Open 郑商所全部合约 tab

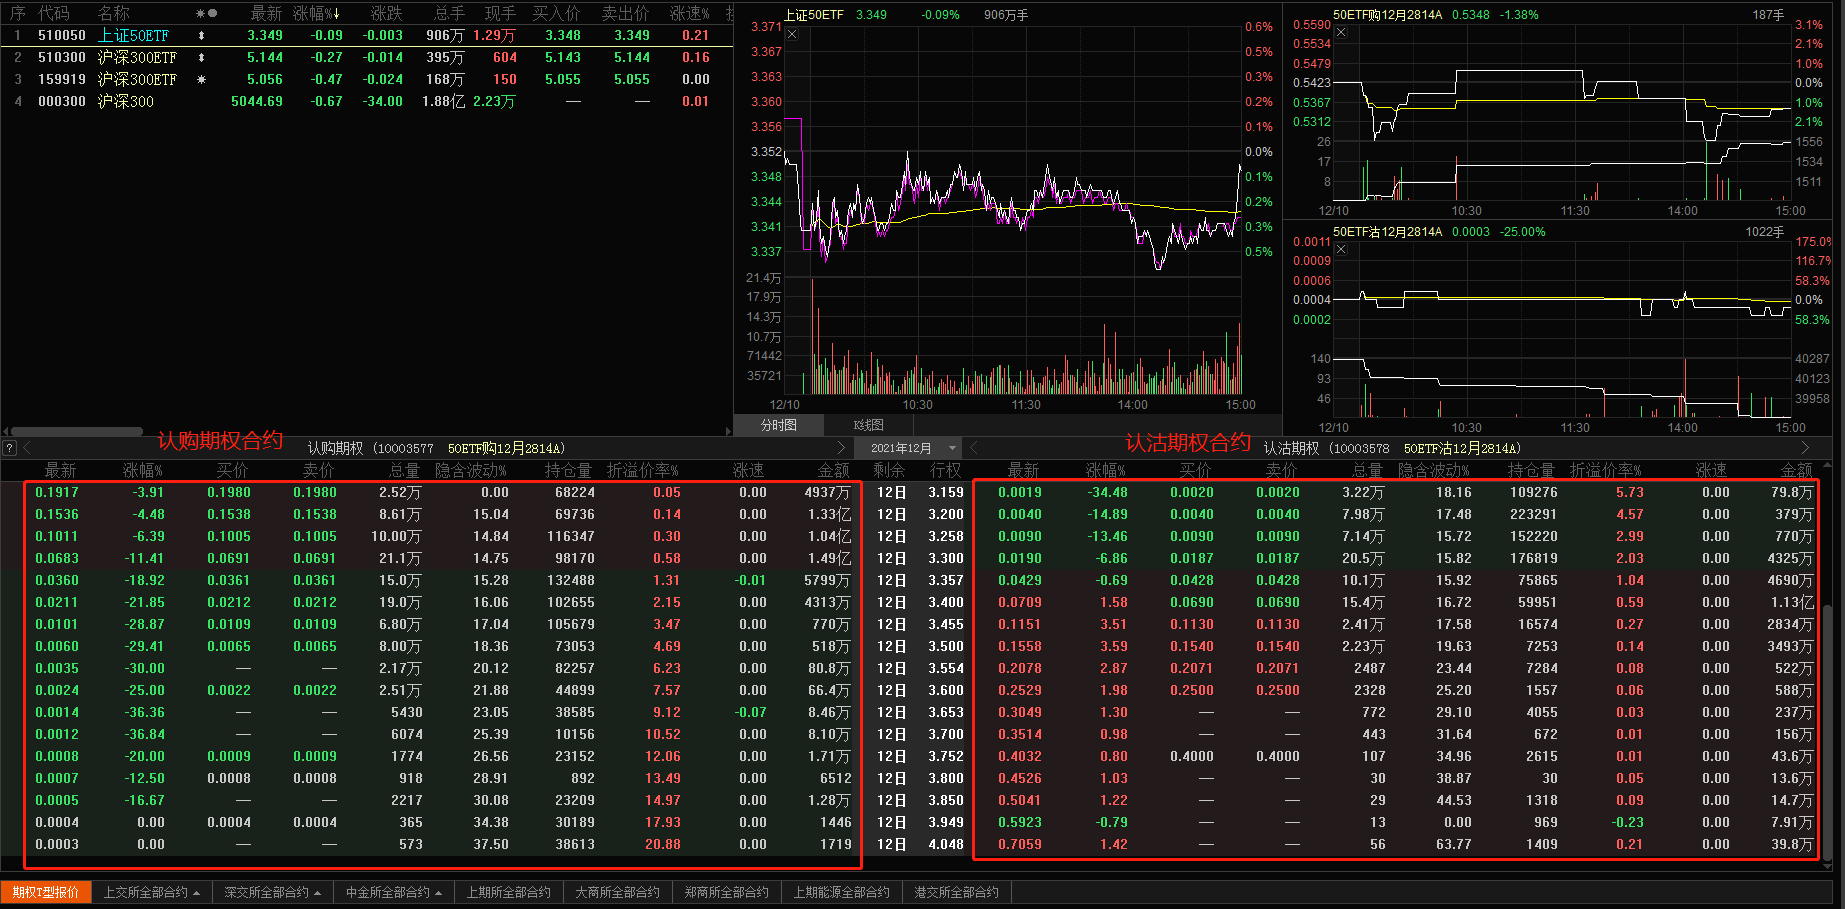click(x=727, y=892)
